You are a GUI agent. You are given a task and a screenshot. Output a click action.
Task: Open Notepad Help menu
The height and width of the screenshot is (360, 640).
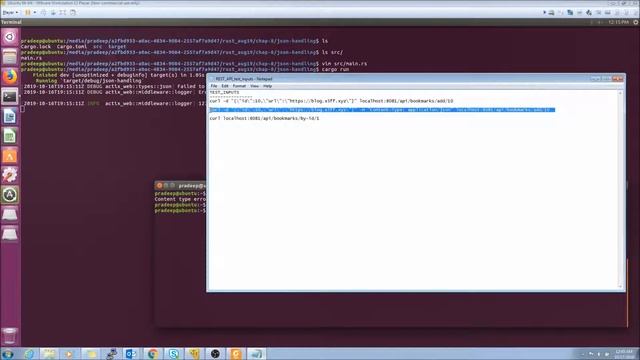[x=267, y=86]
